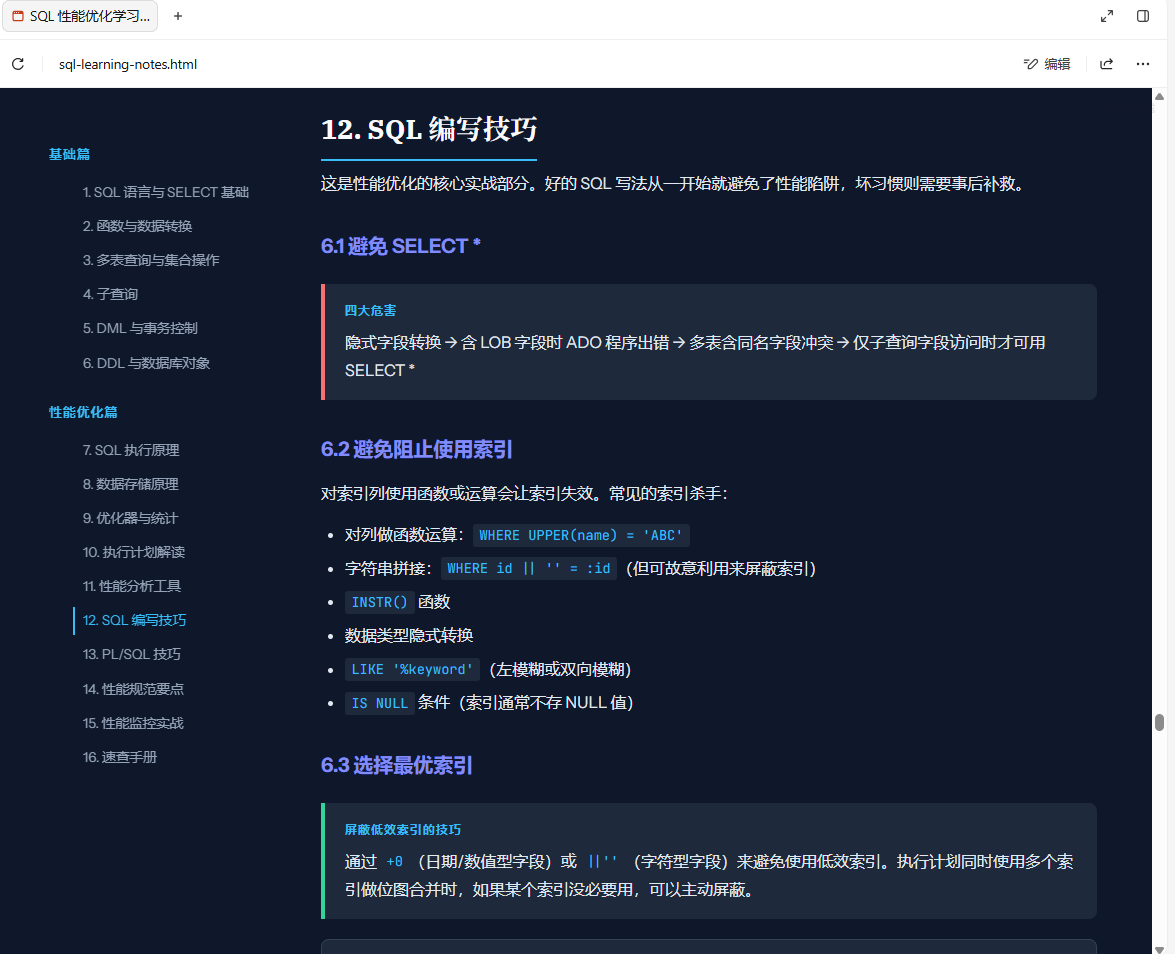Click the 编辑 edit button
Screen dimensions: 1175x954
click(x=1047, y=64)
